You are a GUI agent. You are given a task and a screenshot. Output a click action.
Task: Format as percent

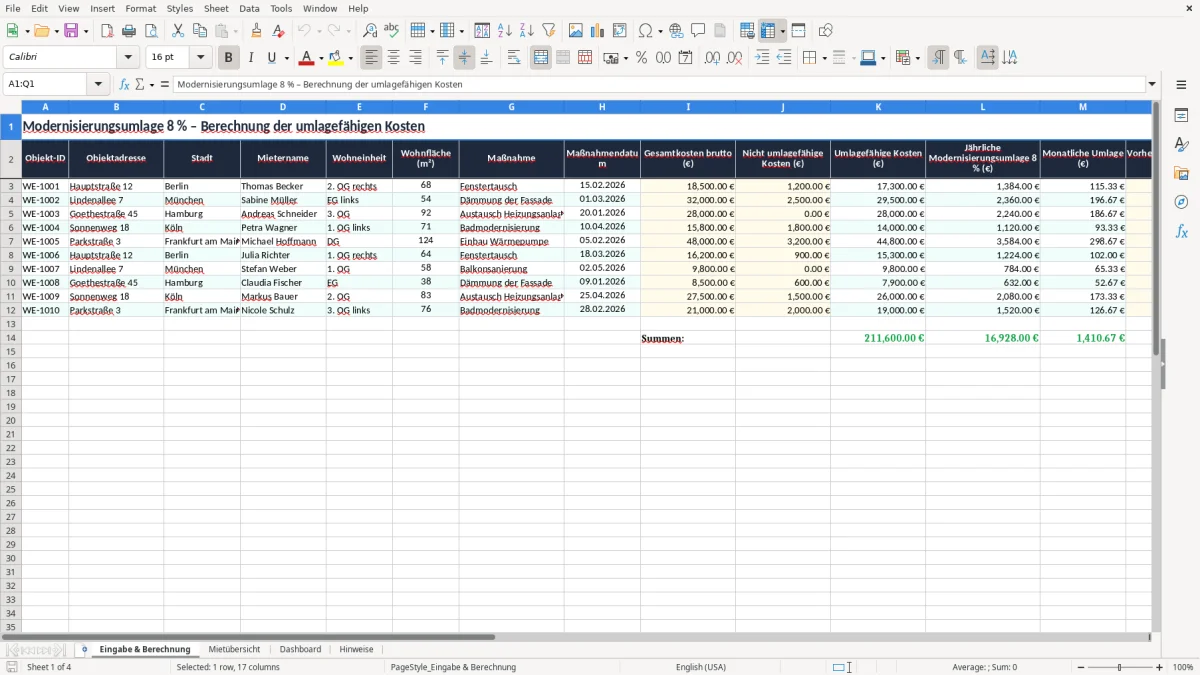tap(641, 58)
